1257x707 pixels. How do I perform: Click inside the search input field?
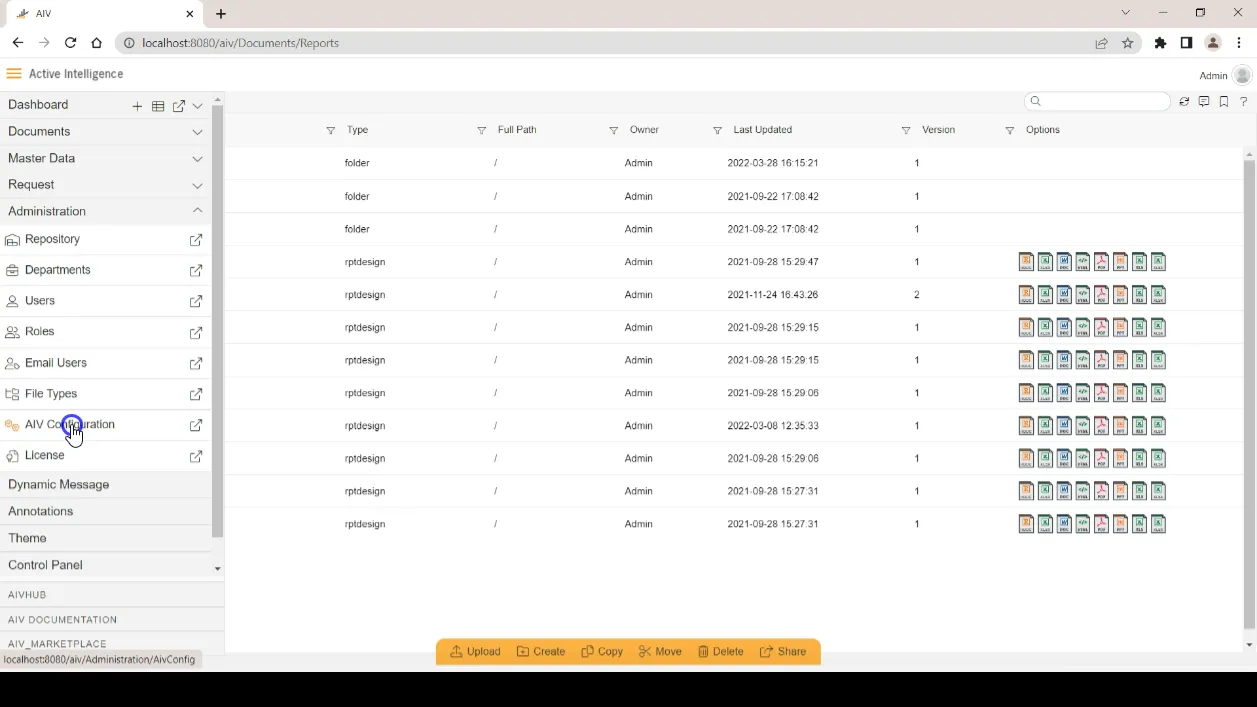pyautogui.click(x=1097, y=101)
